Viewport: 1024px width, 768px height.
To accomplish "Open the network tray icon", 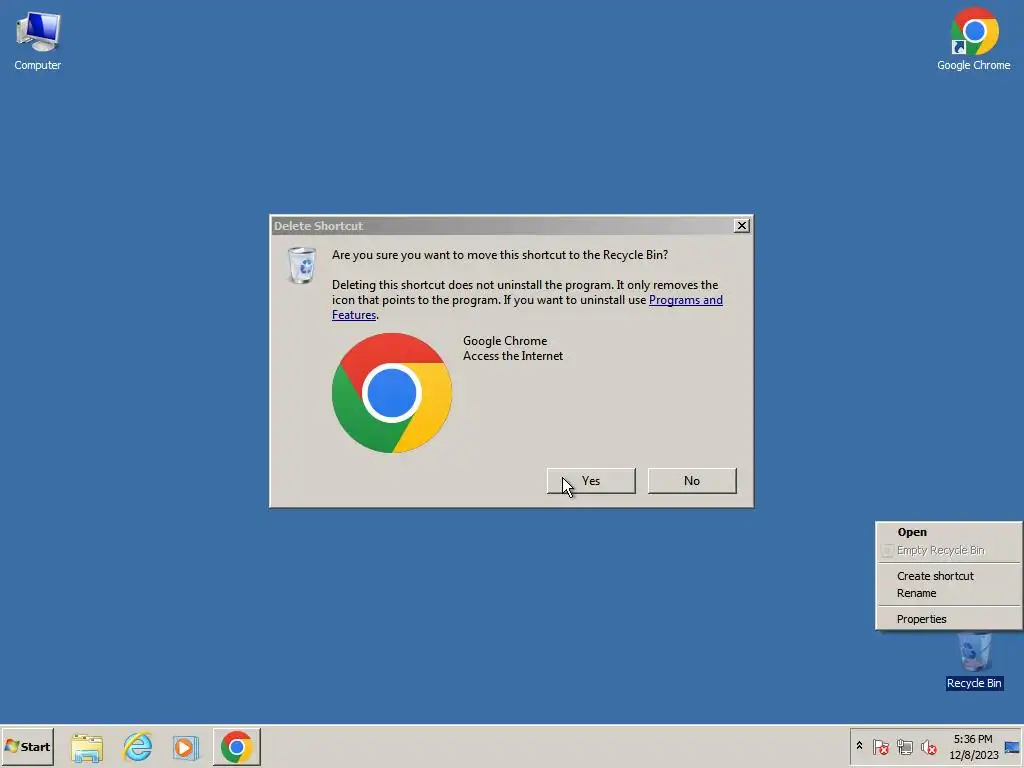I will pos(904,746).
